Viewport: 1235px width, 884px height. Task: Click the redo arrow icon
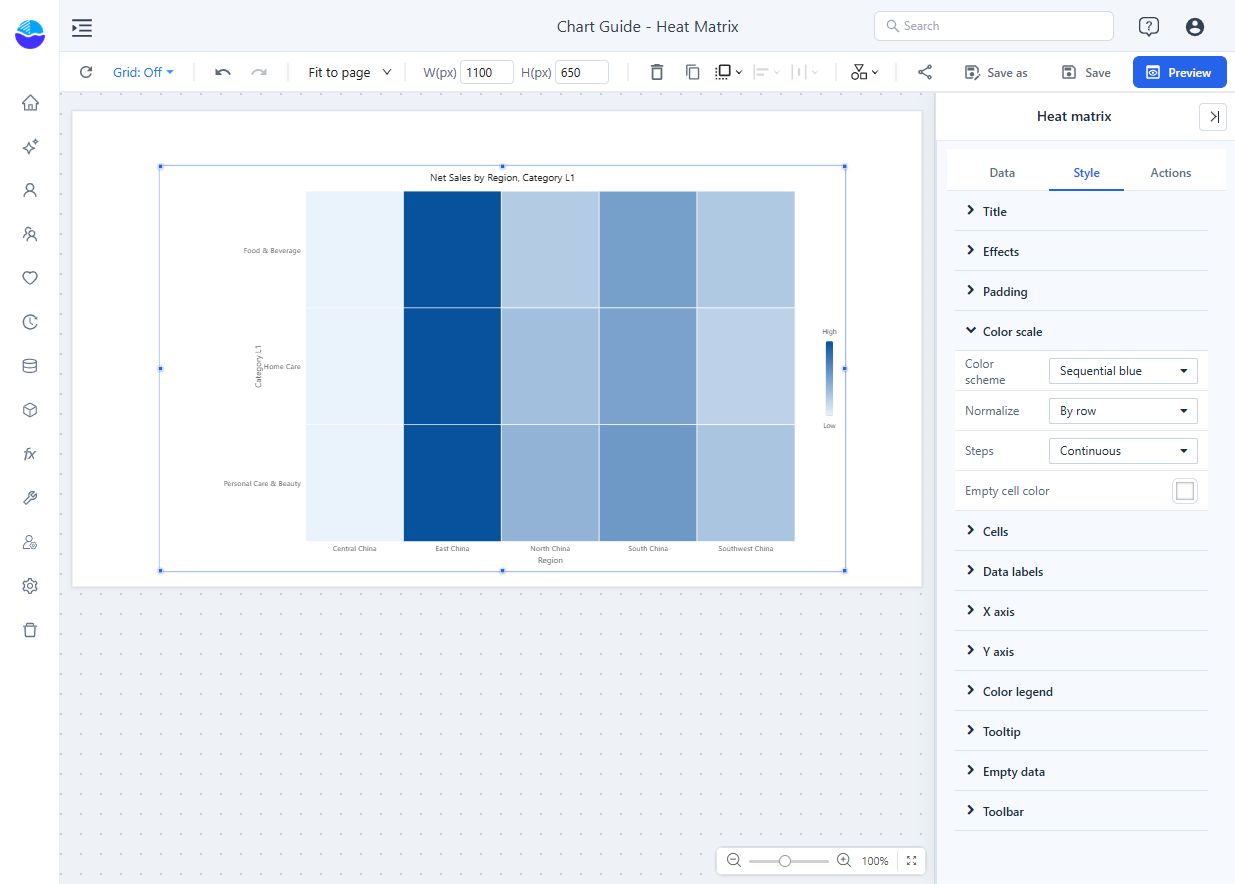click(x=259, y=72)
